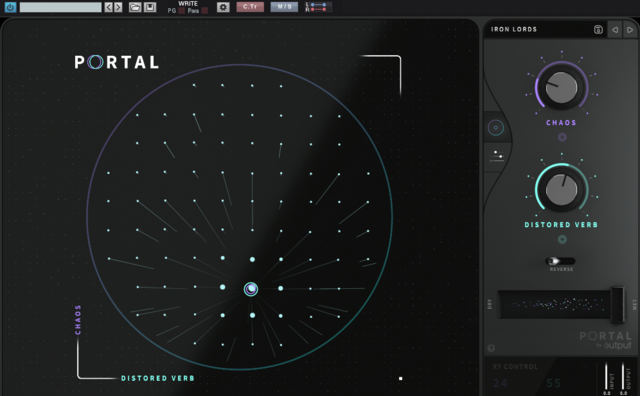This screenshot has width=640, height=396.
Task: Adjust the CHAOS knob
Action: tap(562, 87)
